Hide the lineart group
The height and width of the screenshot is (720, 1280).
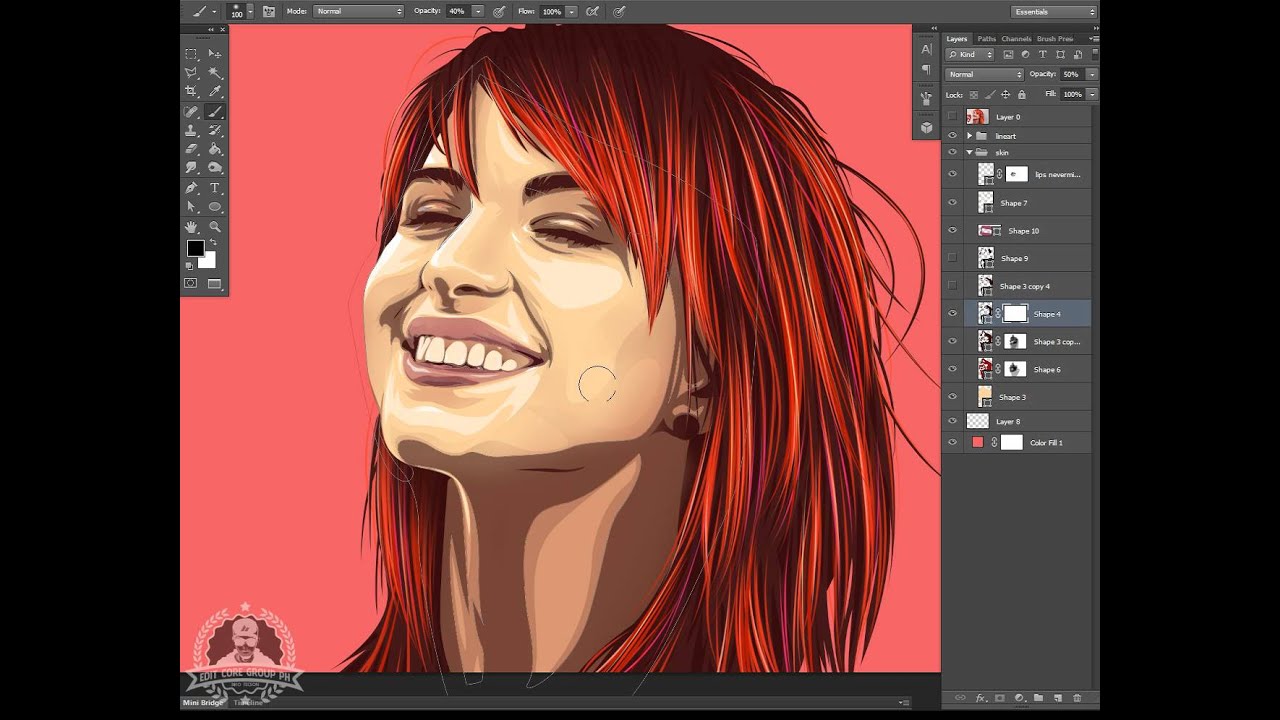952,136
